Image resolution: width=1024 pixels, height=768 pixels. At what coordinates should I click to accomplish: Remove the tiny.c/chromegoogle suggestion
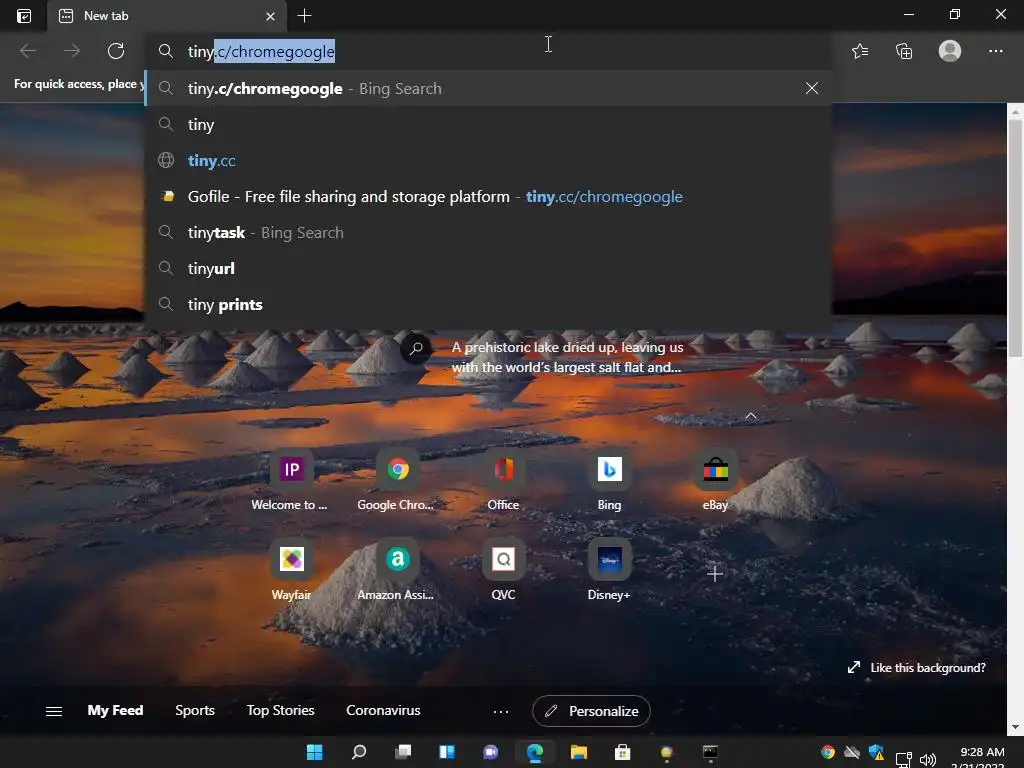click(812, 88)
